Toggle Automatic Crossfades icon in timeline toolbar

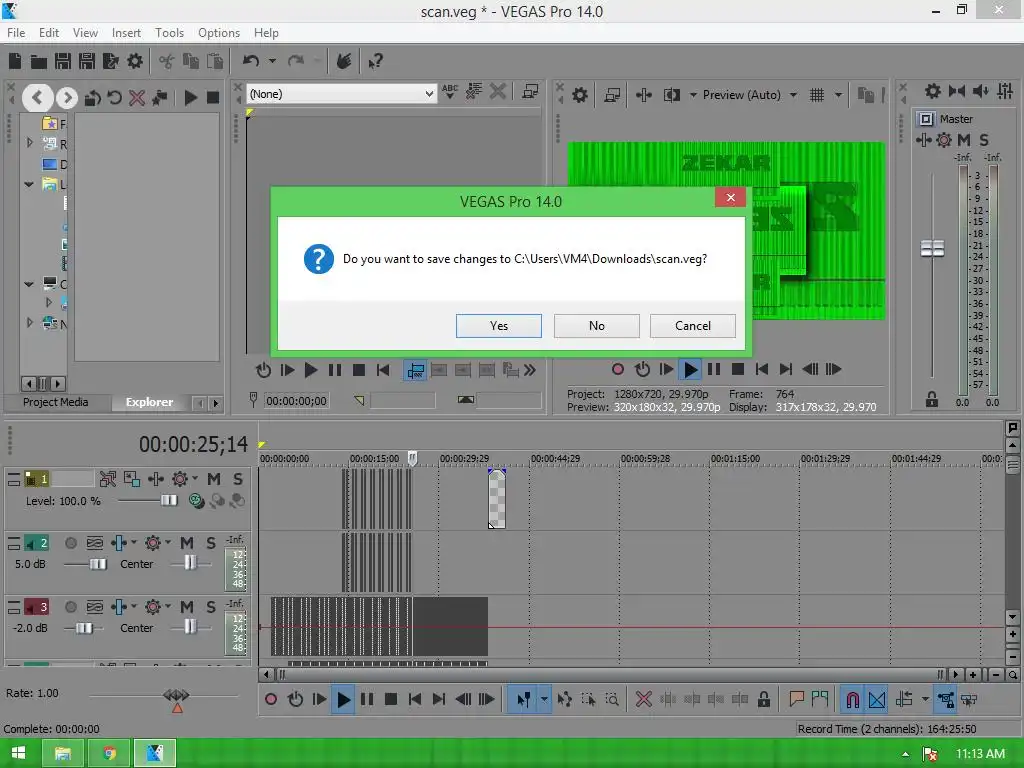pos(877,699)
